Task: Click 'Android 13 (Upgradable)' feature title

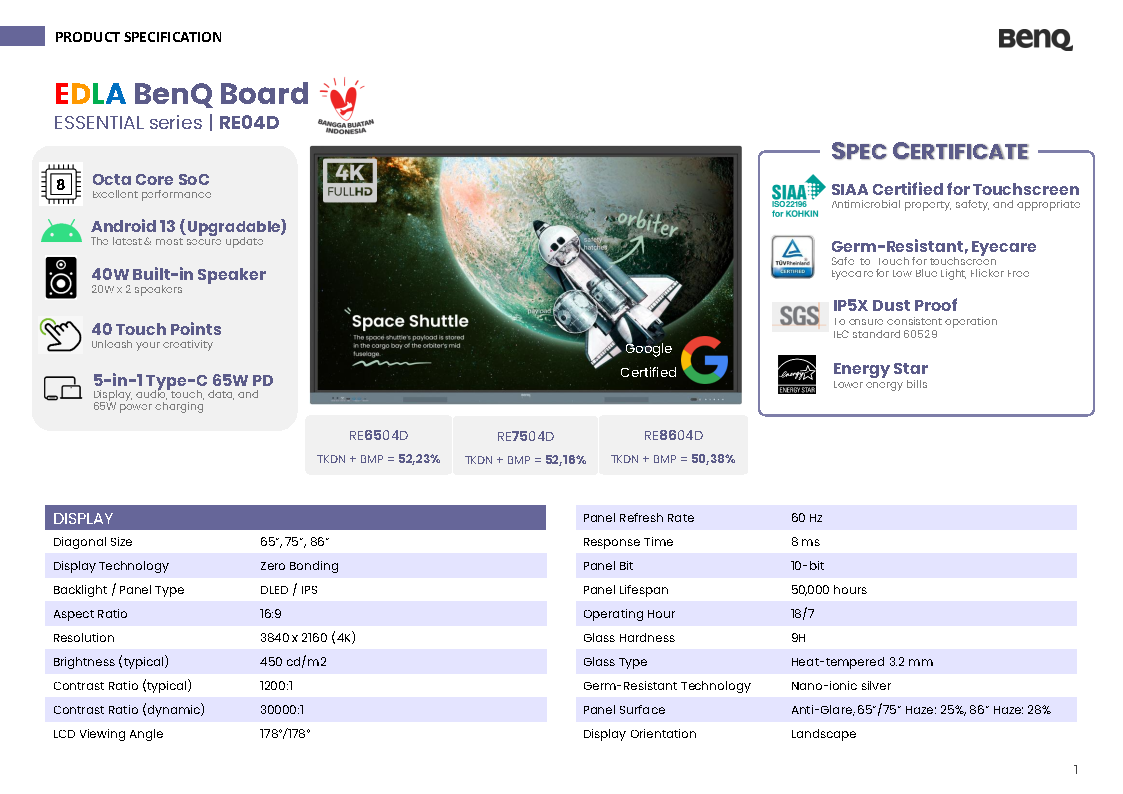Action: pos(189,226)
